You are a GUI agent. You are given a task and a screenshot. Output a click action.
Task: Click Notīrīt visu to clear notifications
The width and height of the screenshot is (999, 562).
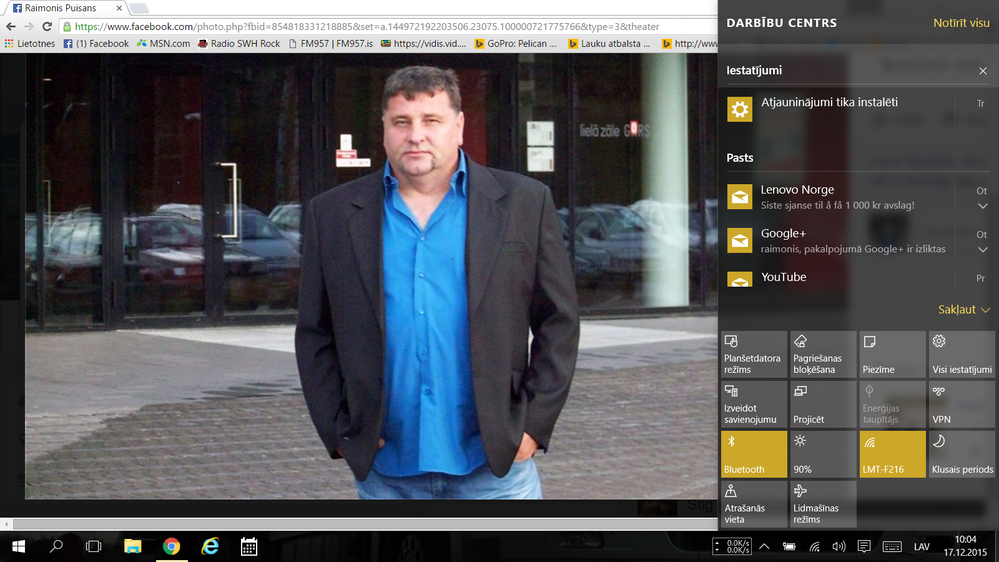tap(961, 23)
